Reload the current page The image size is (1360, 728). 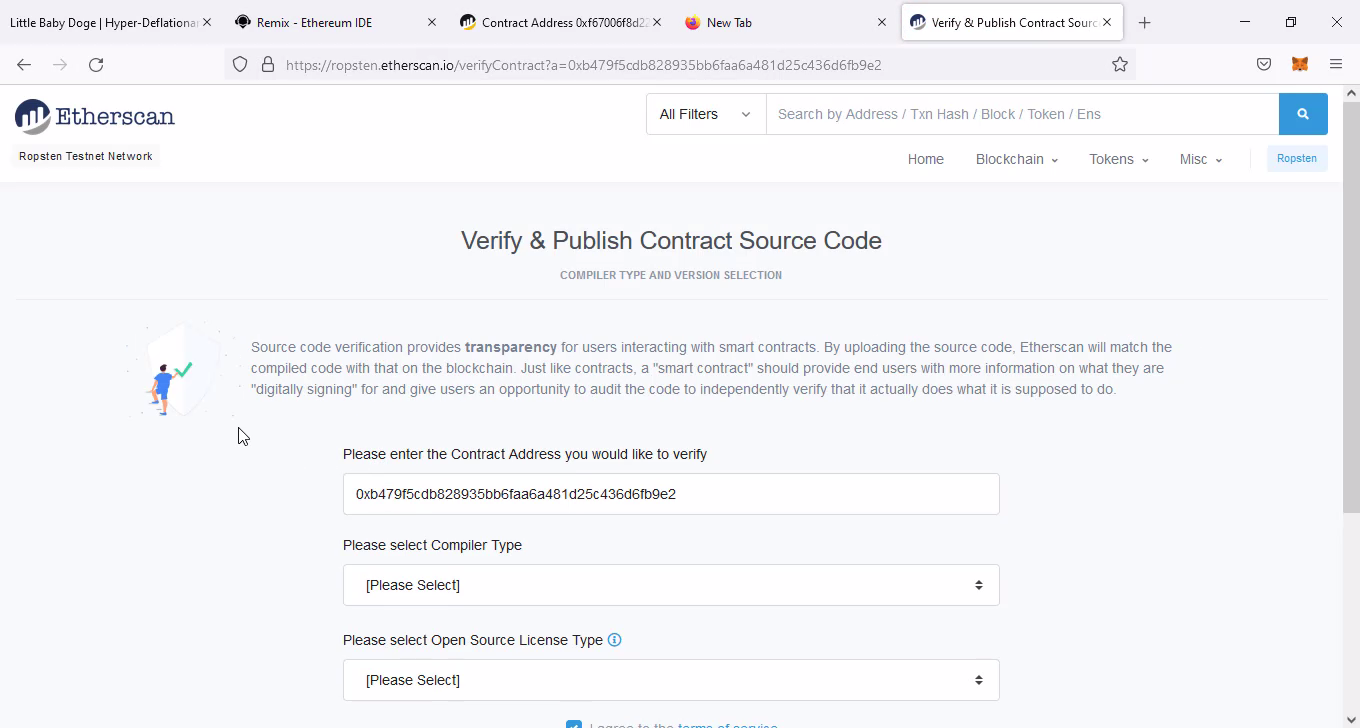(x=96, y=65)
